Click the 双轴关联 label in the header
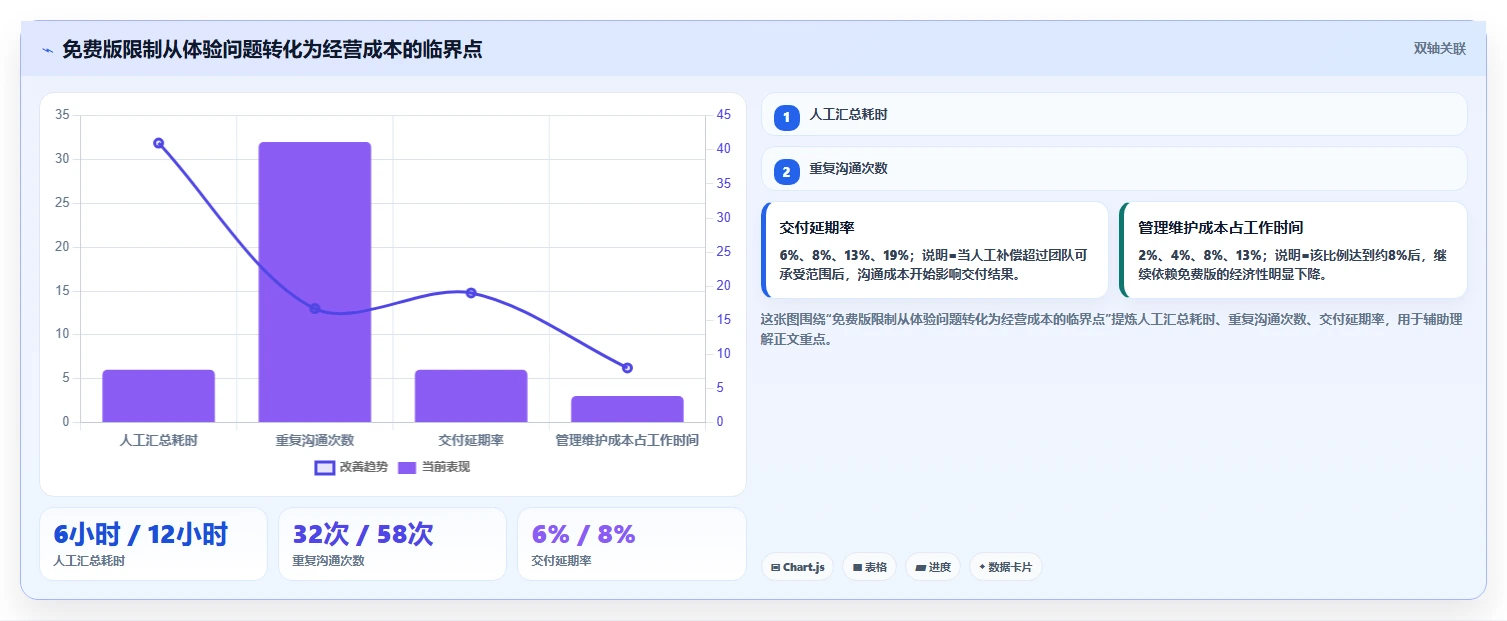This screenshot has width=1507, height=621. (x=1439, y=49)
